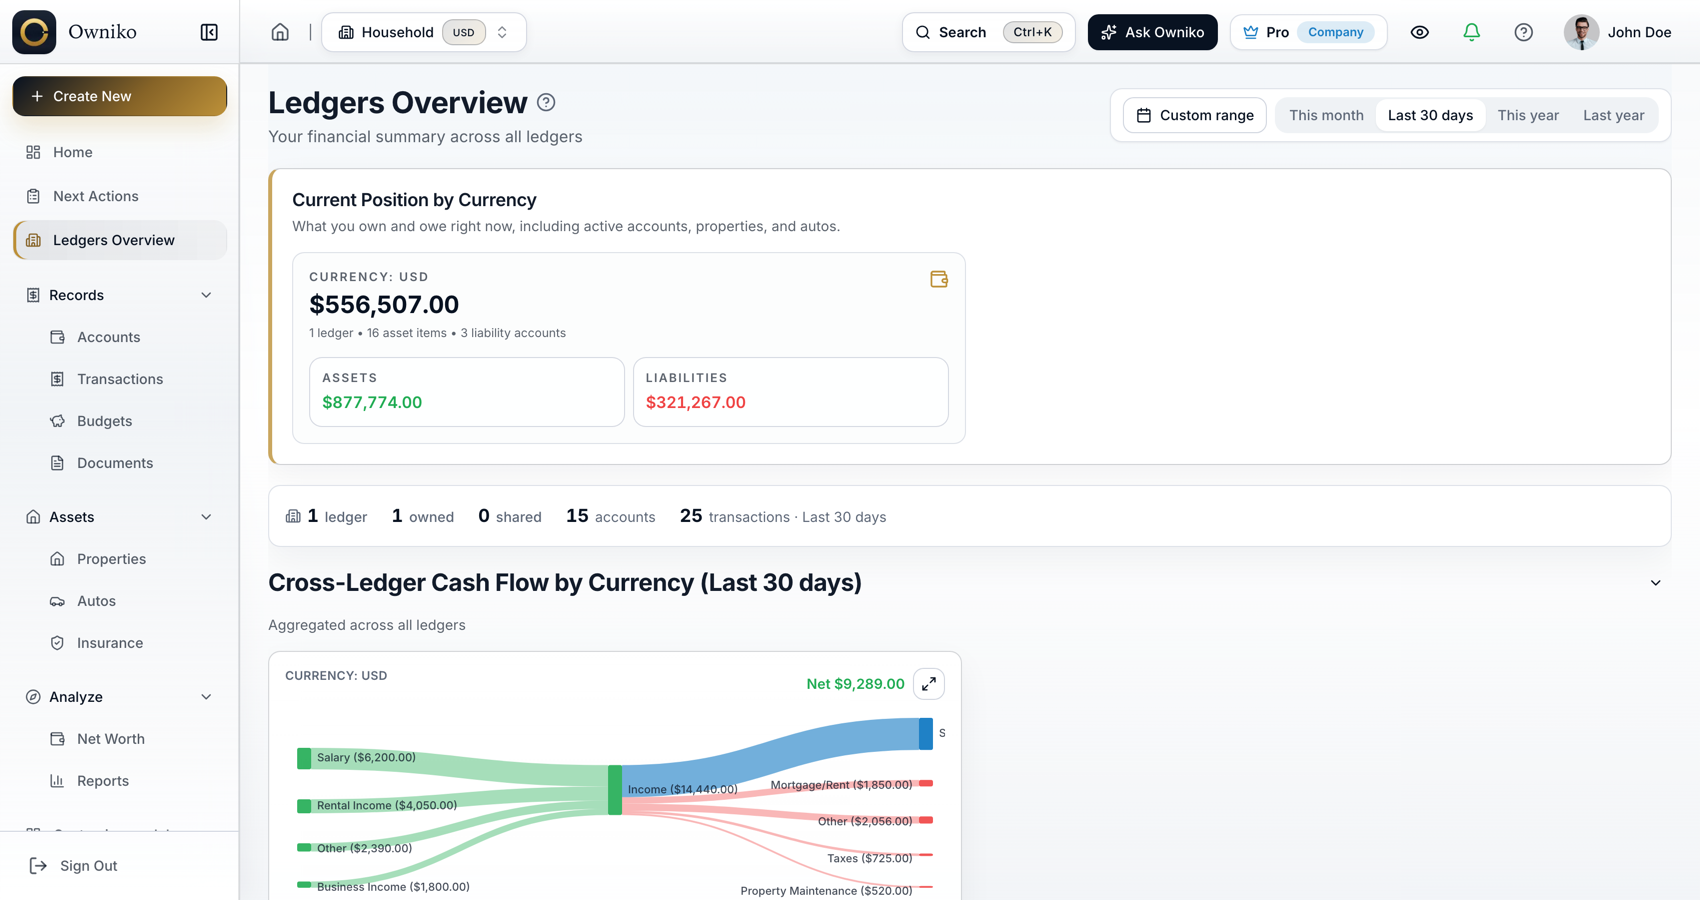Open the Custom range picker

[1195, 115]
